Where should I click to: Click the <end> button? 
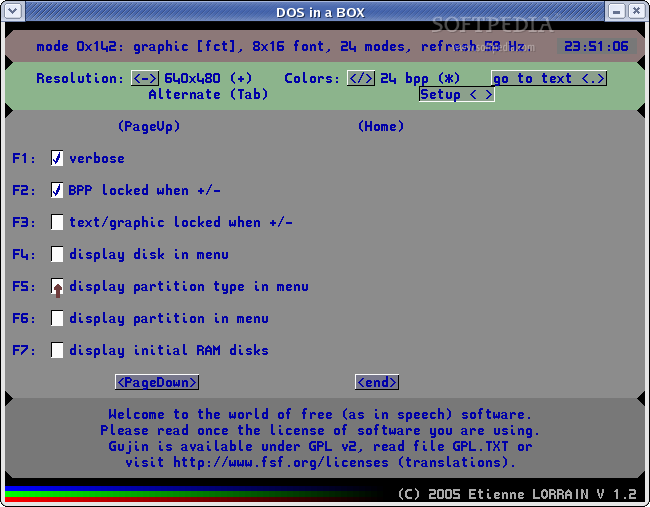click(x=377, y=382)
